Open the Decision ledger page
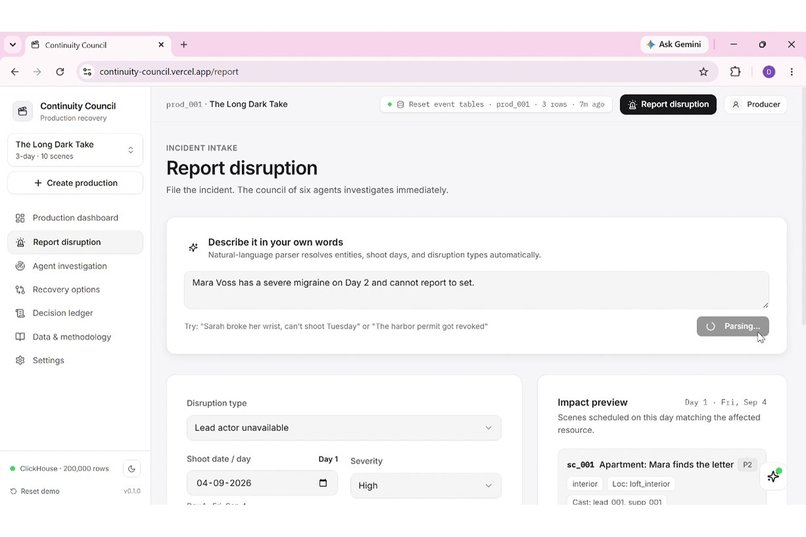The height and width of the screenshot is (537, 806). tap(75, 313)
